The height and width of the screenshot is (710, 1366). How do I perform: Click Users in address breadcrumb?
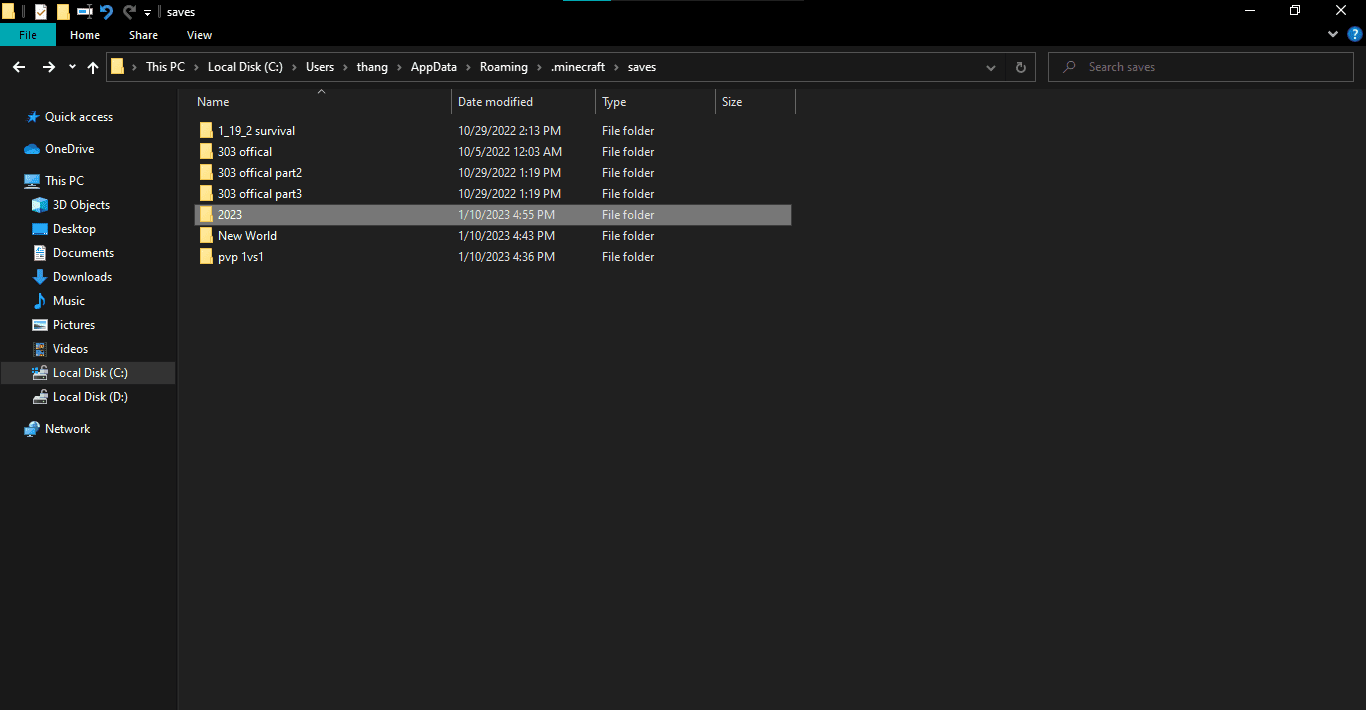click(320, 67)
